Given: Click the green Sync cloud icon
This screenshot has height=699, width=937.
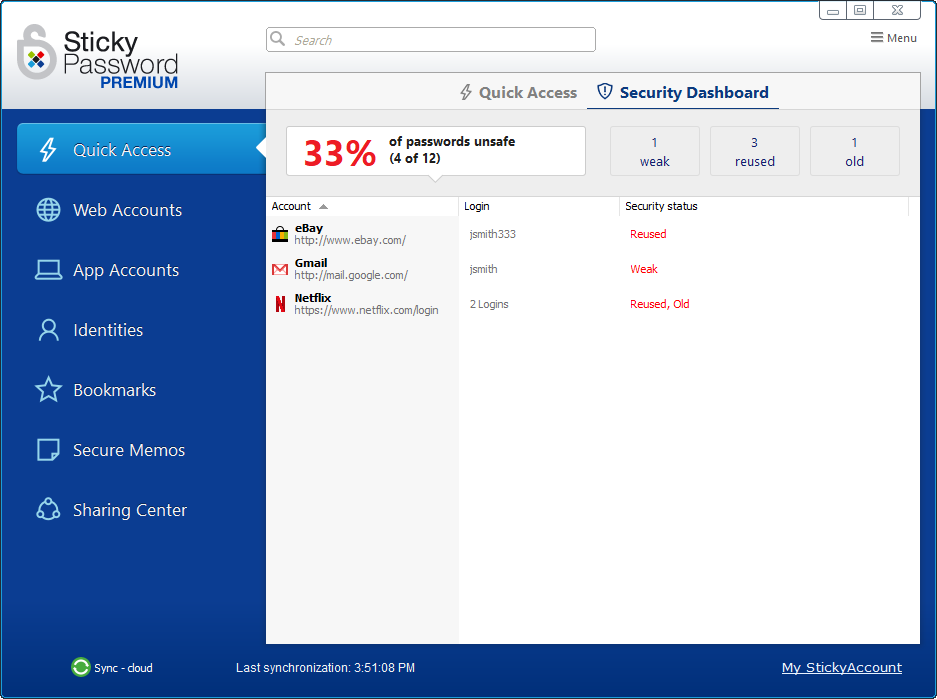Looking at the screenshot, I should point(81,667).
